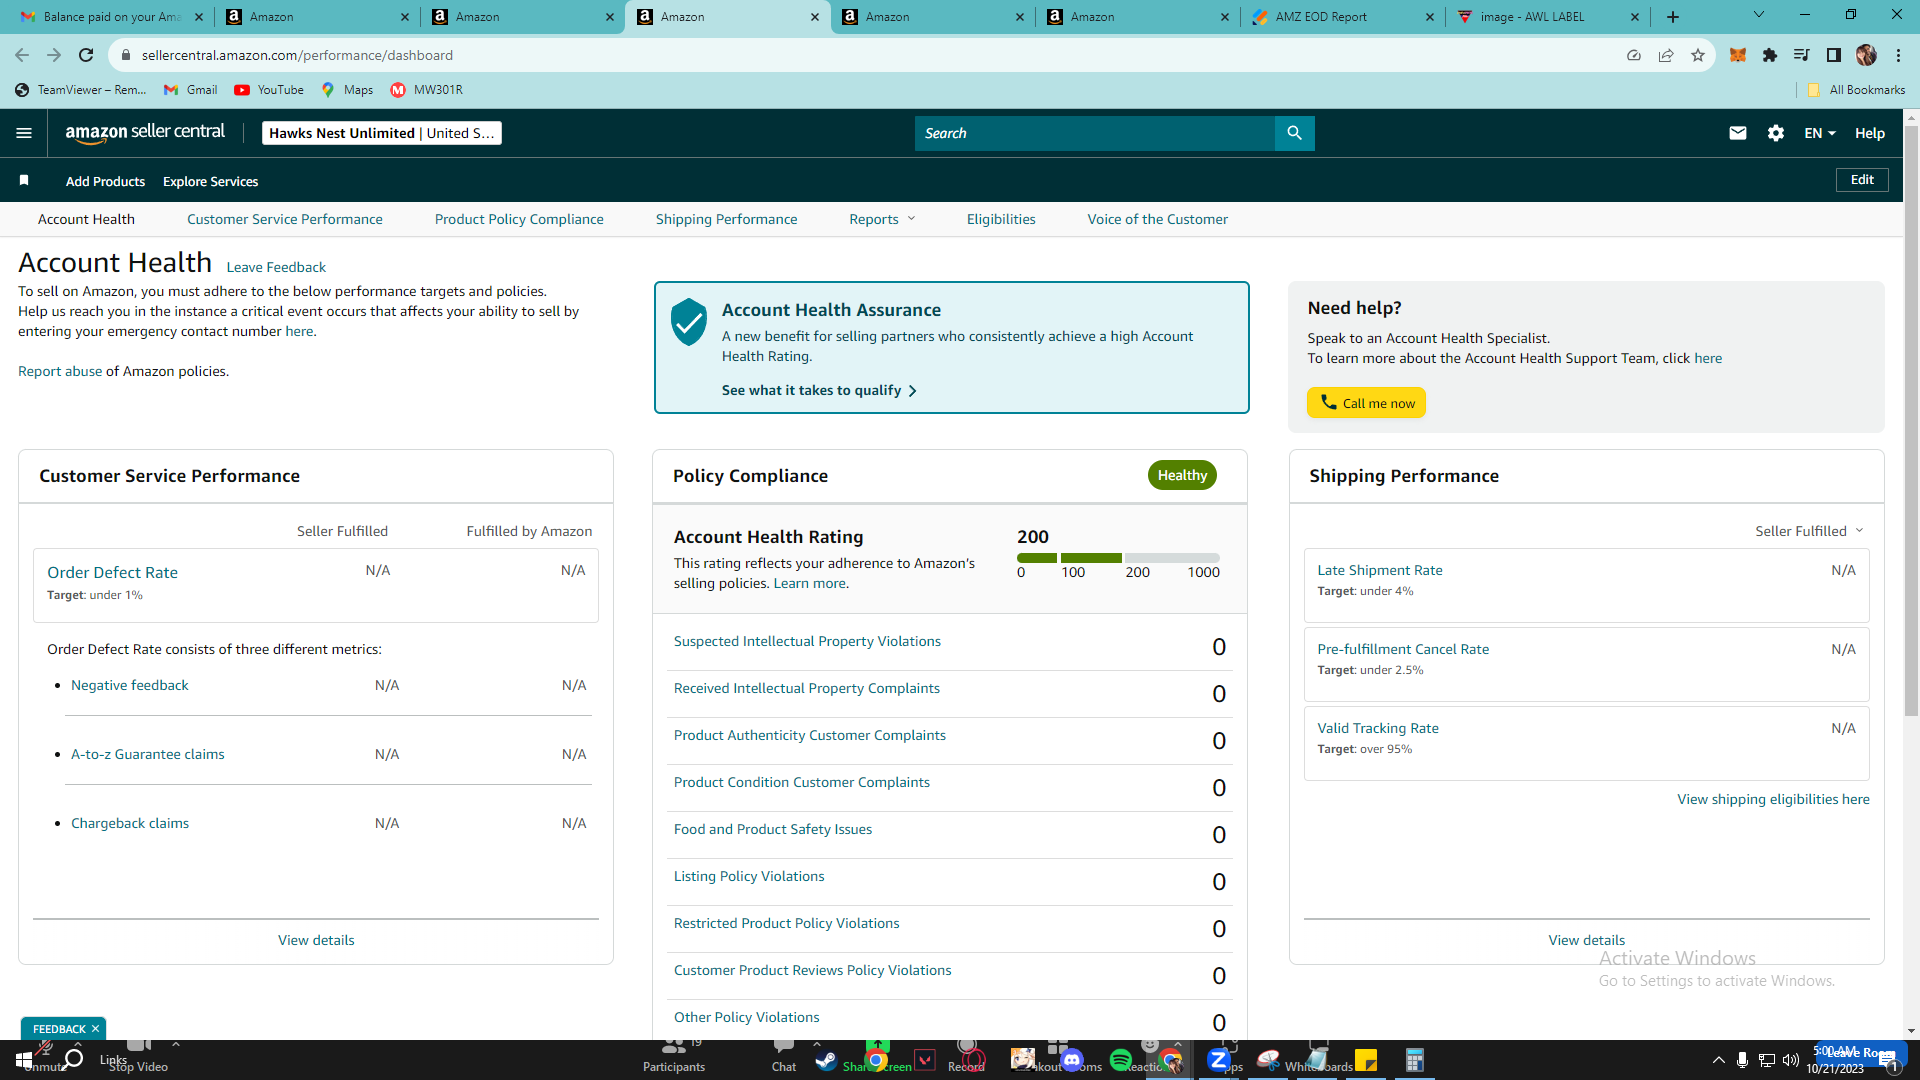Click the site lock icon in address bar
The height and width of the screenshot is (1080, 1920).
126,55
